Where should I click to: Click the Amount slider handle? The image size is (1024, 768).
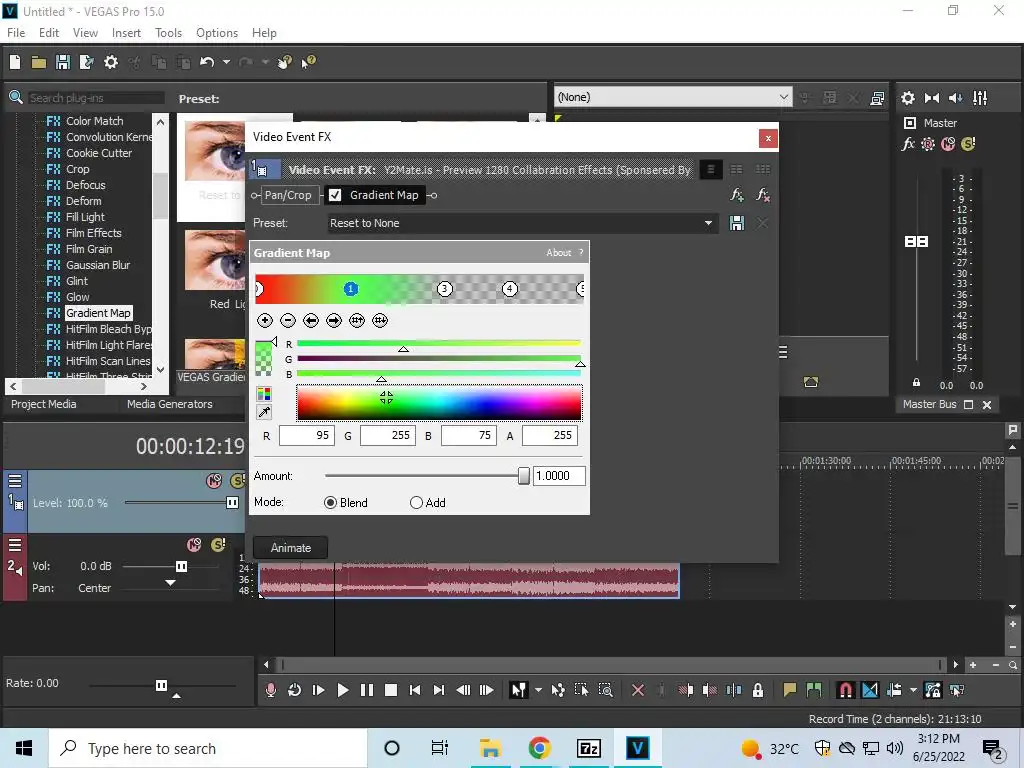pyautogui.click(x=523, y=476)
